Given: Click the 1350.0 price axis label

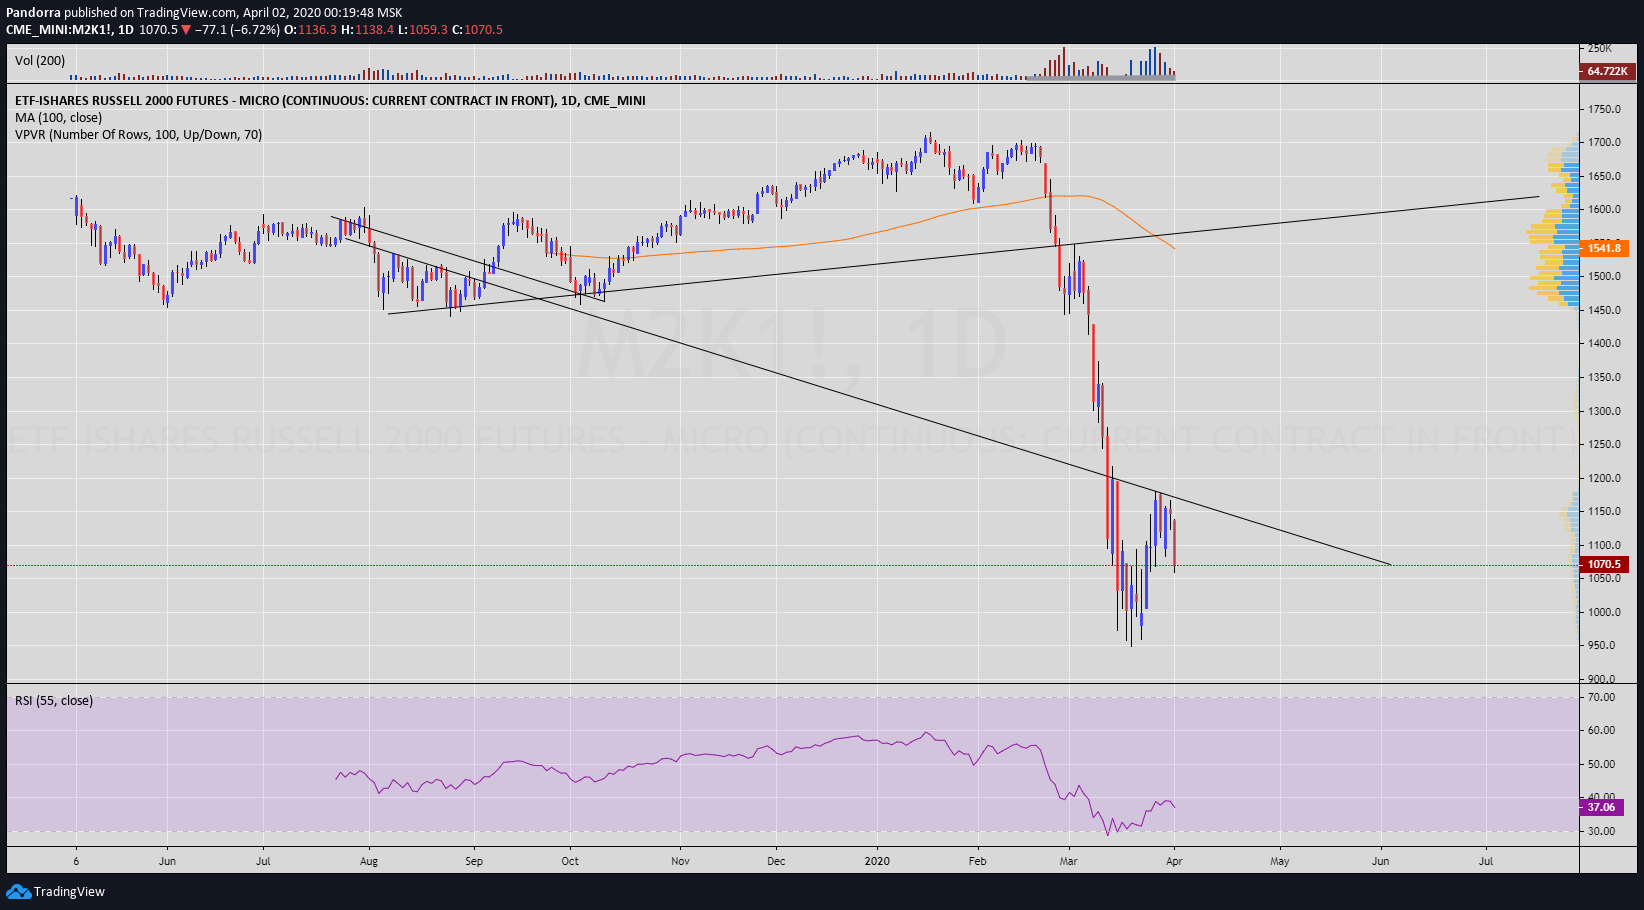Looking at the screenshot, I should click(1604, 378).
